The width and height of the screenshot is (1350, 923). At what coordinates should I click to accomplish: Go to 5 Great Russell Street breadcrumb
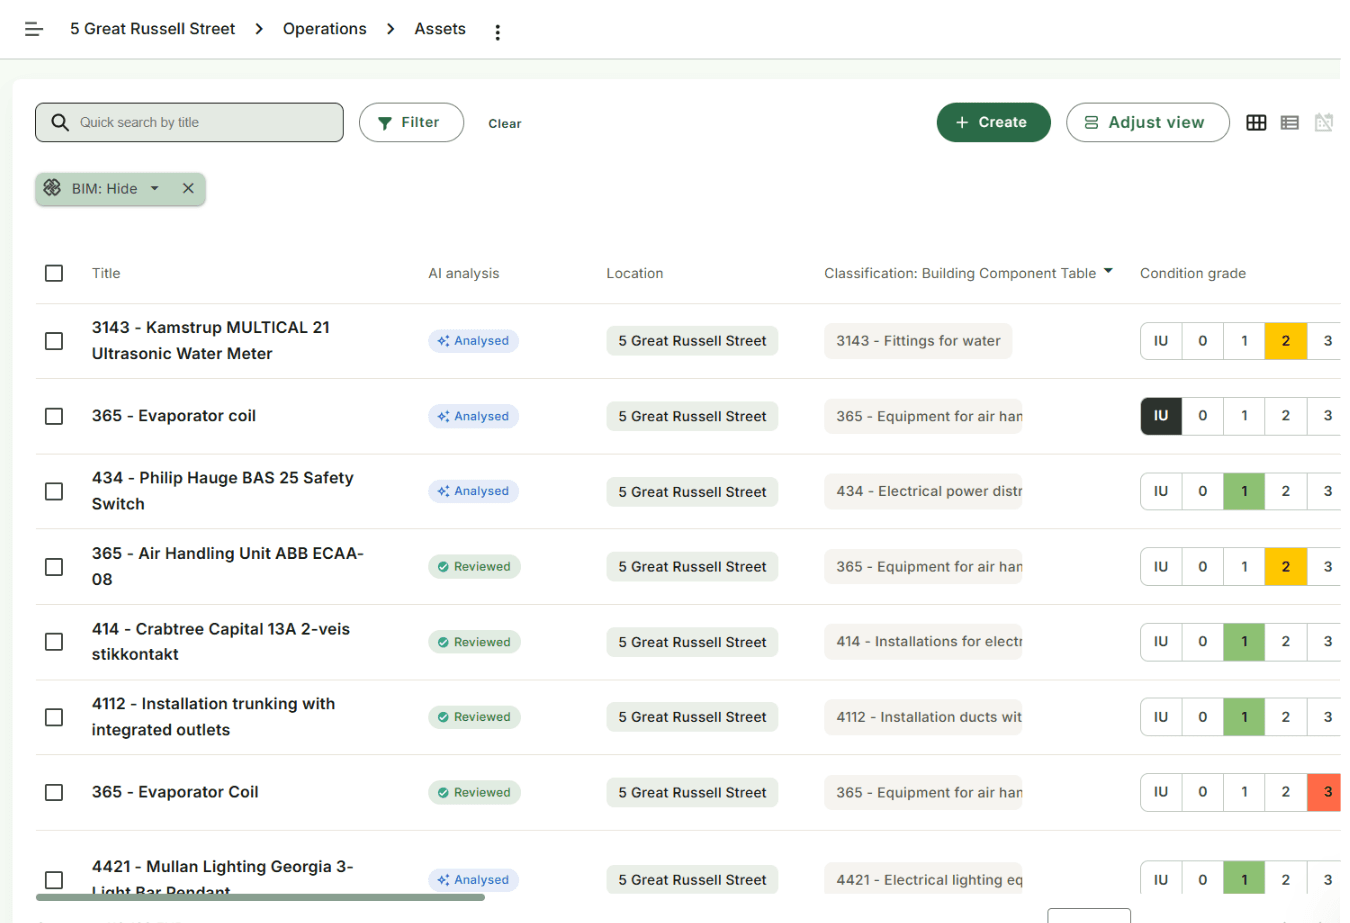153,29
